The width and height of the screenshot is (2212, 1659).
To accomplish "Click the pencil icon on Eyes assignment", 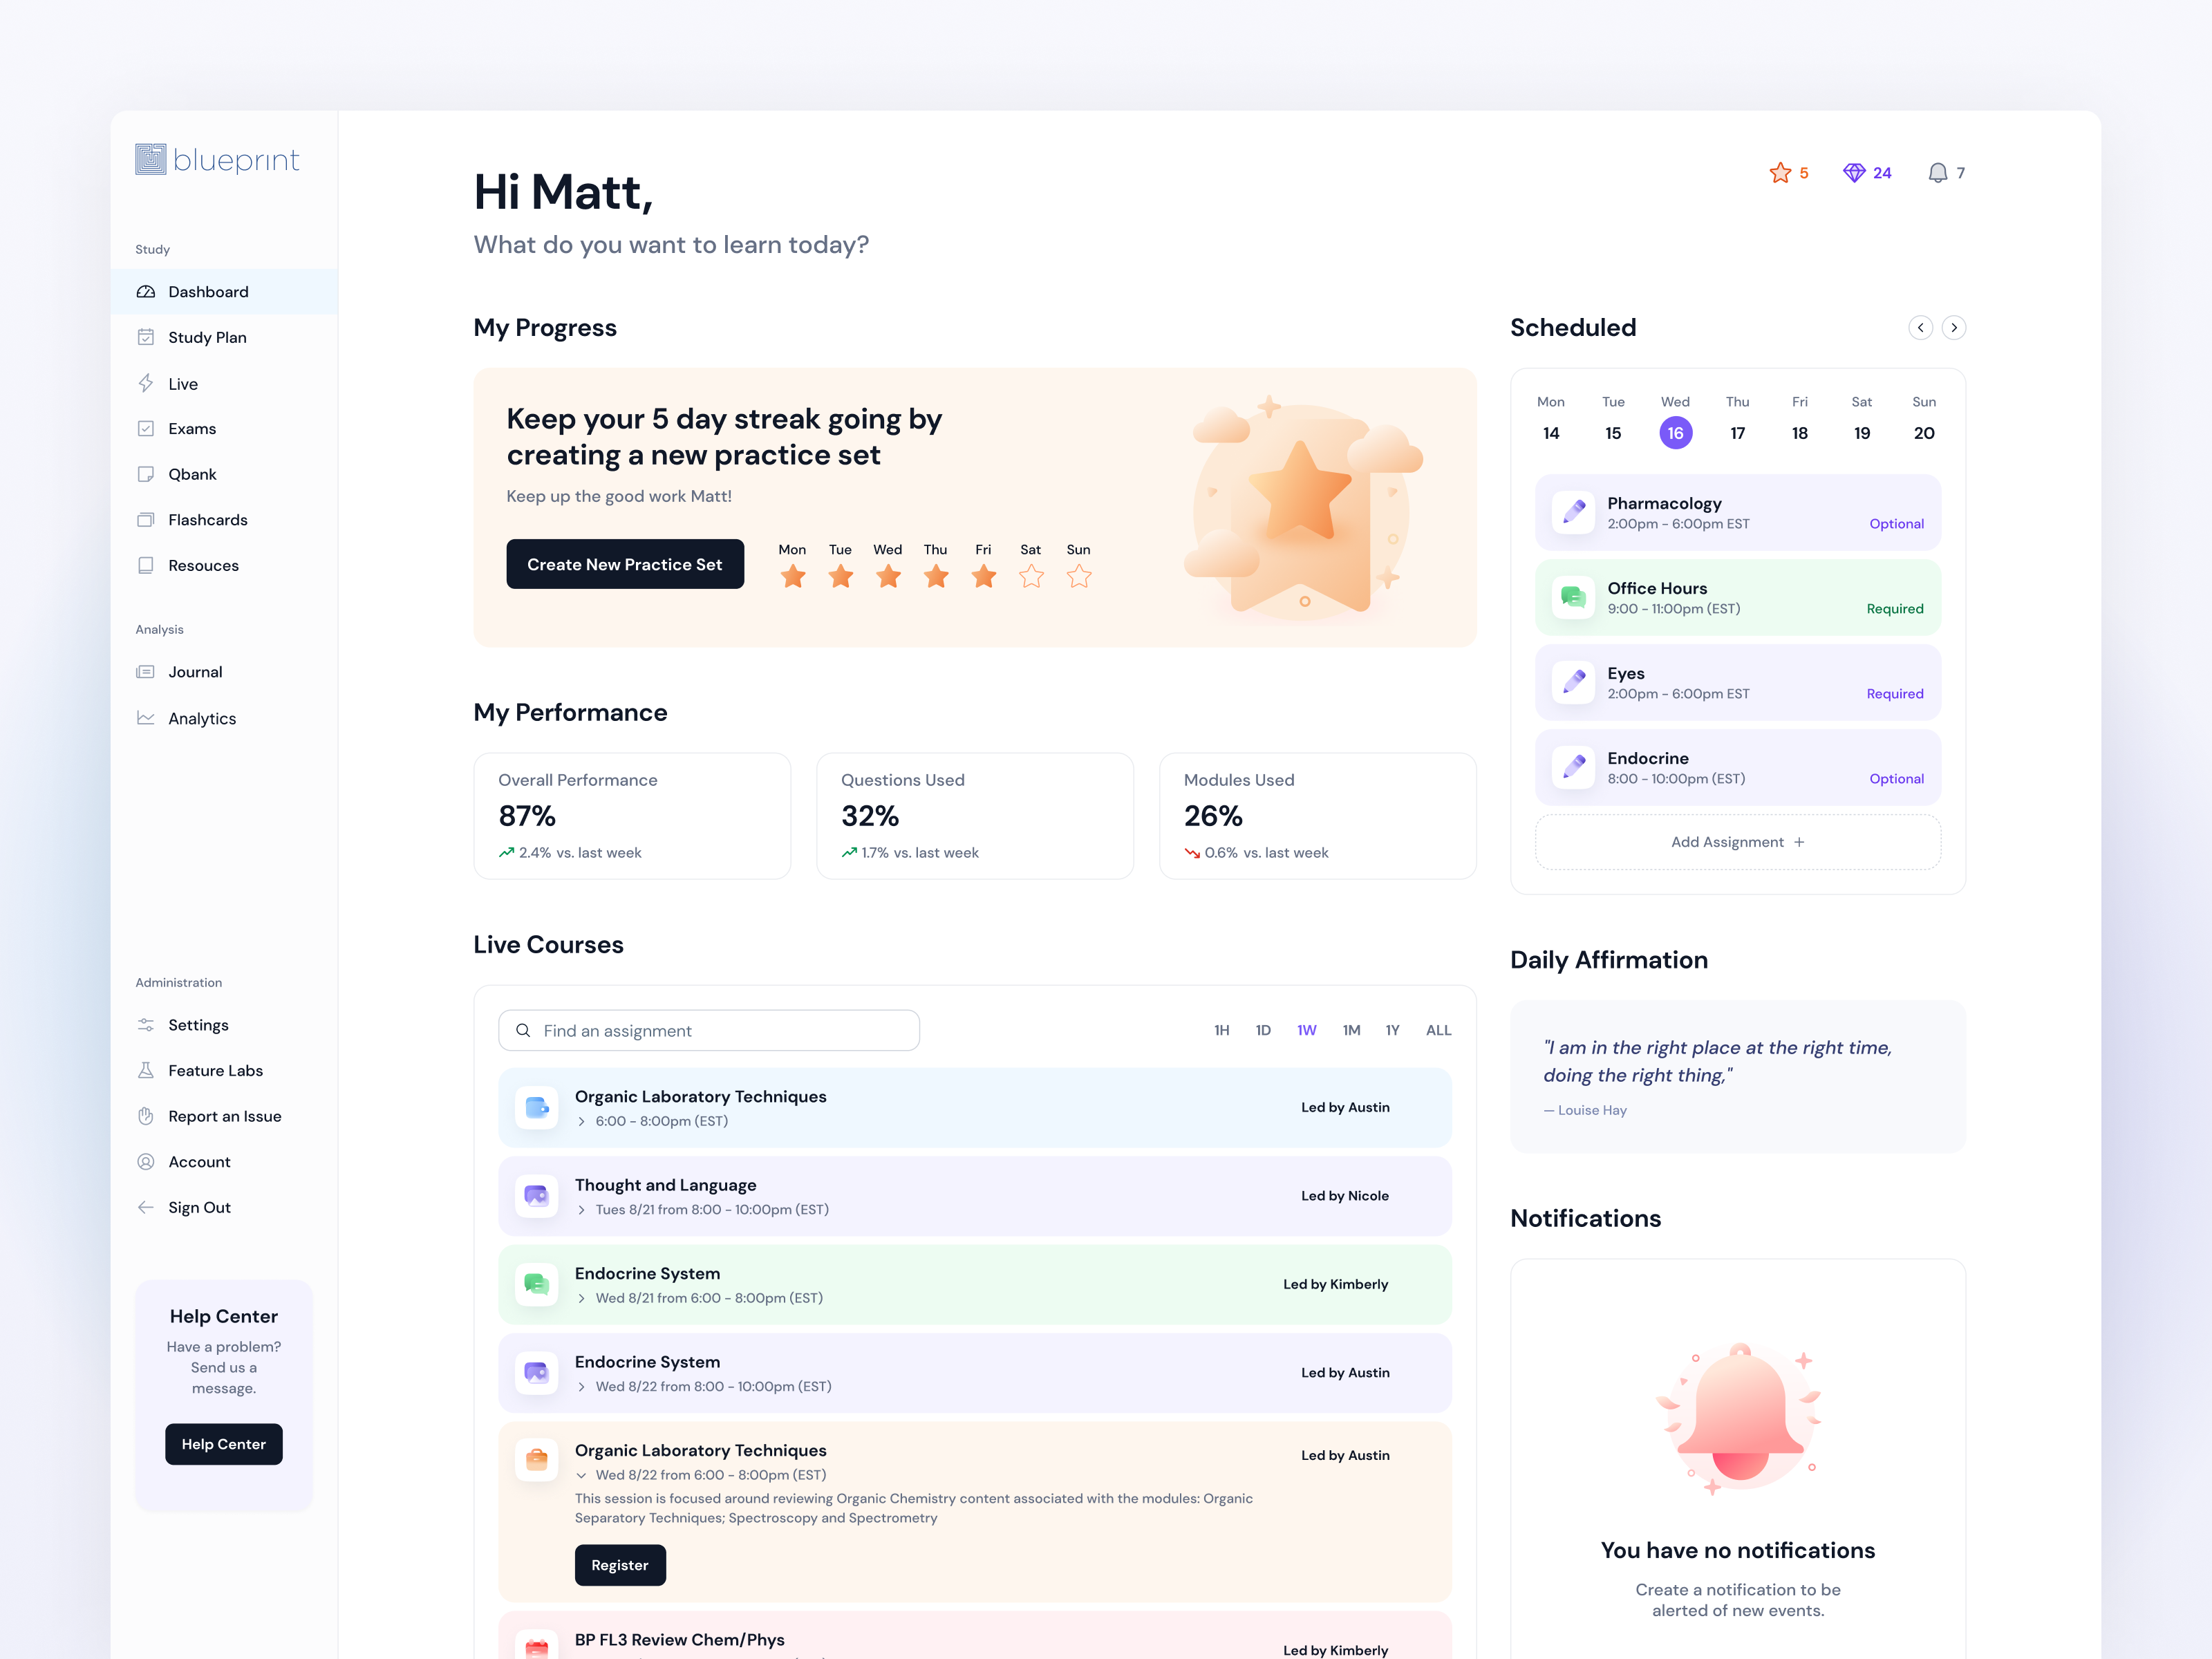I will point(1573,682).
